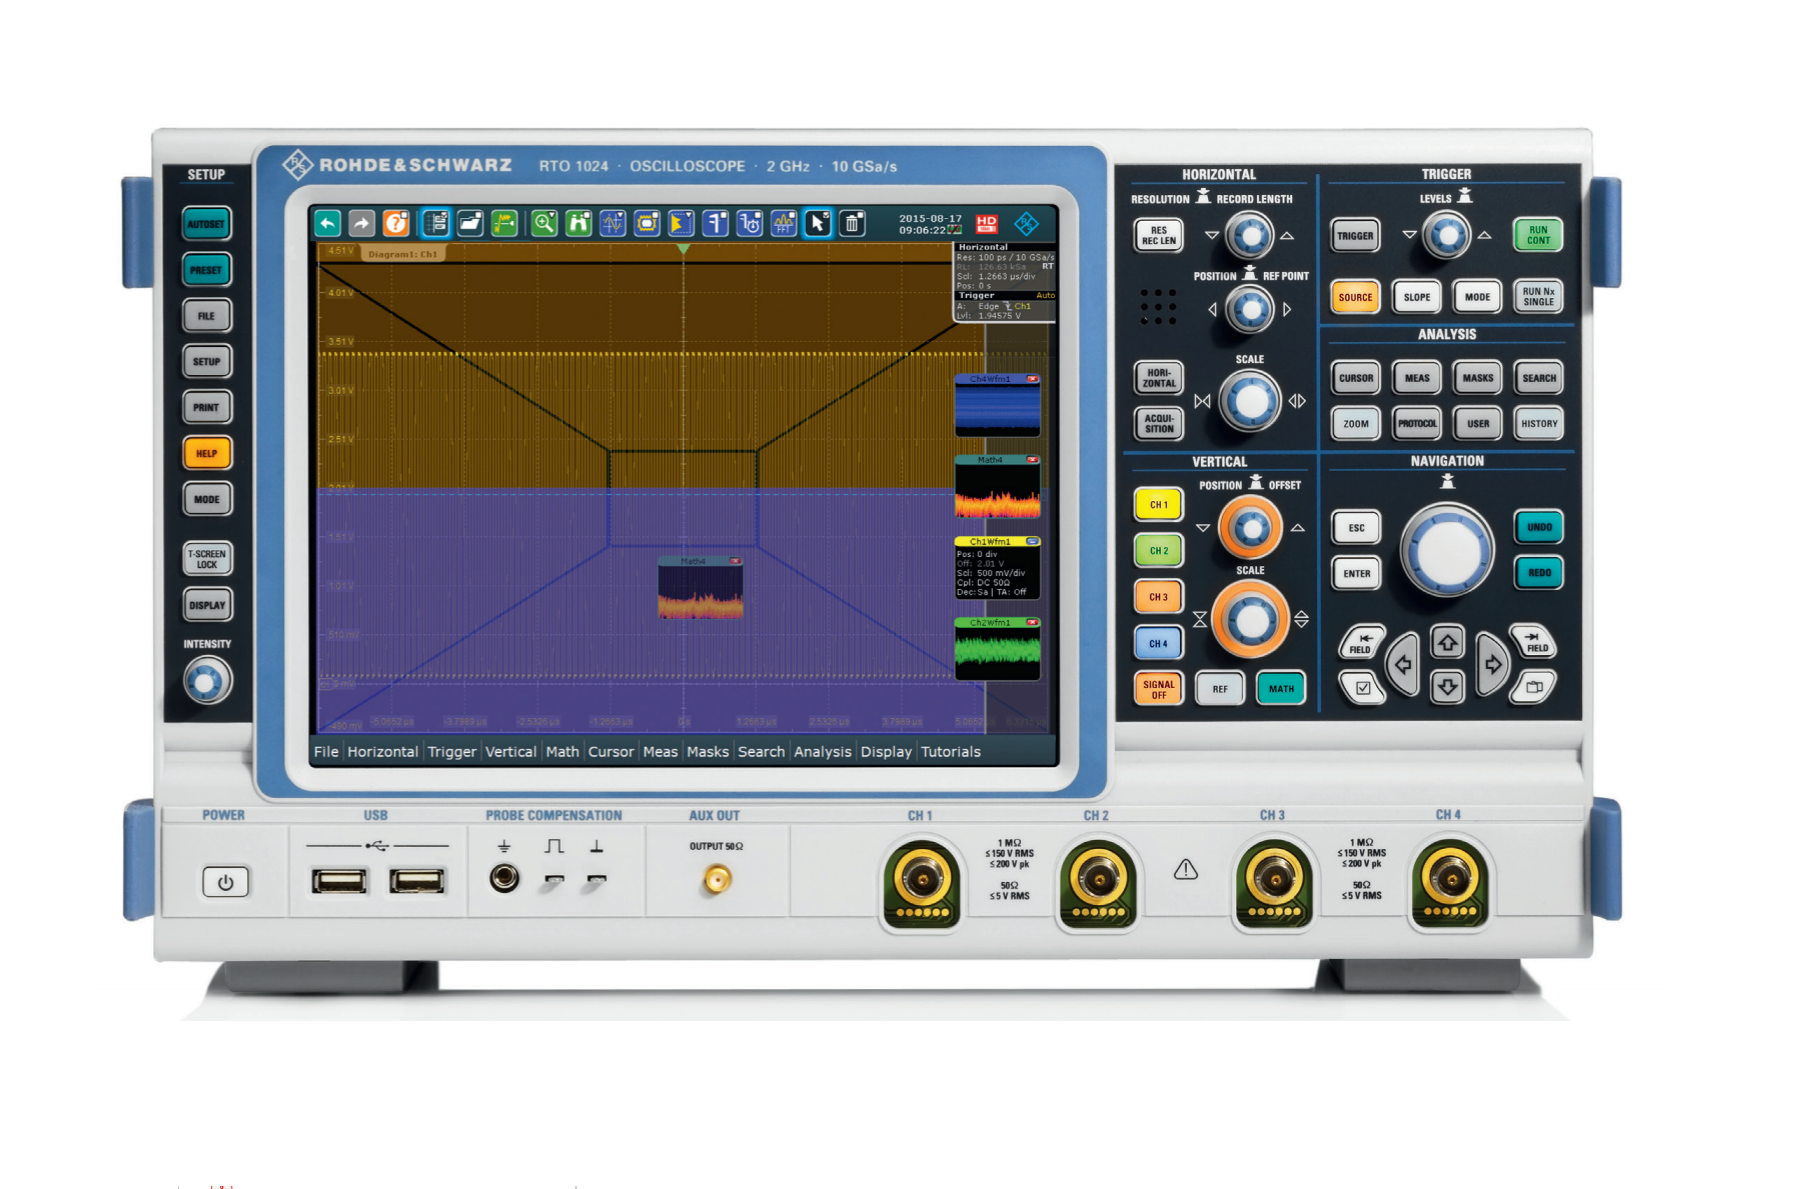Tap the redo arrow in the screen toolbar
This screenshot has height=1189, width=1820.
click(x=361, y=223)
